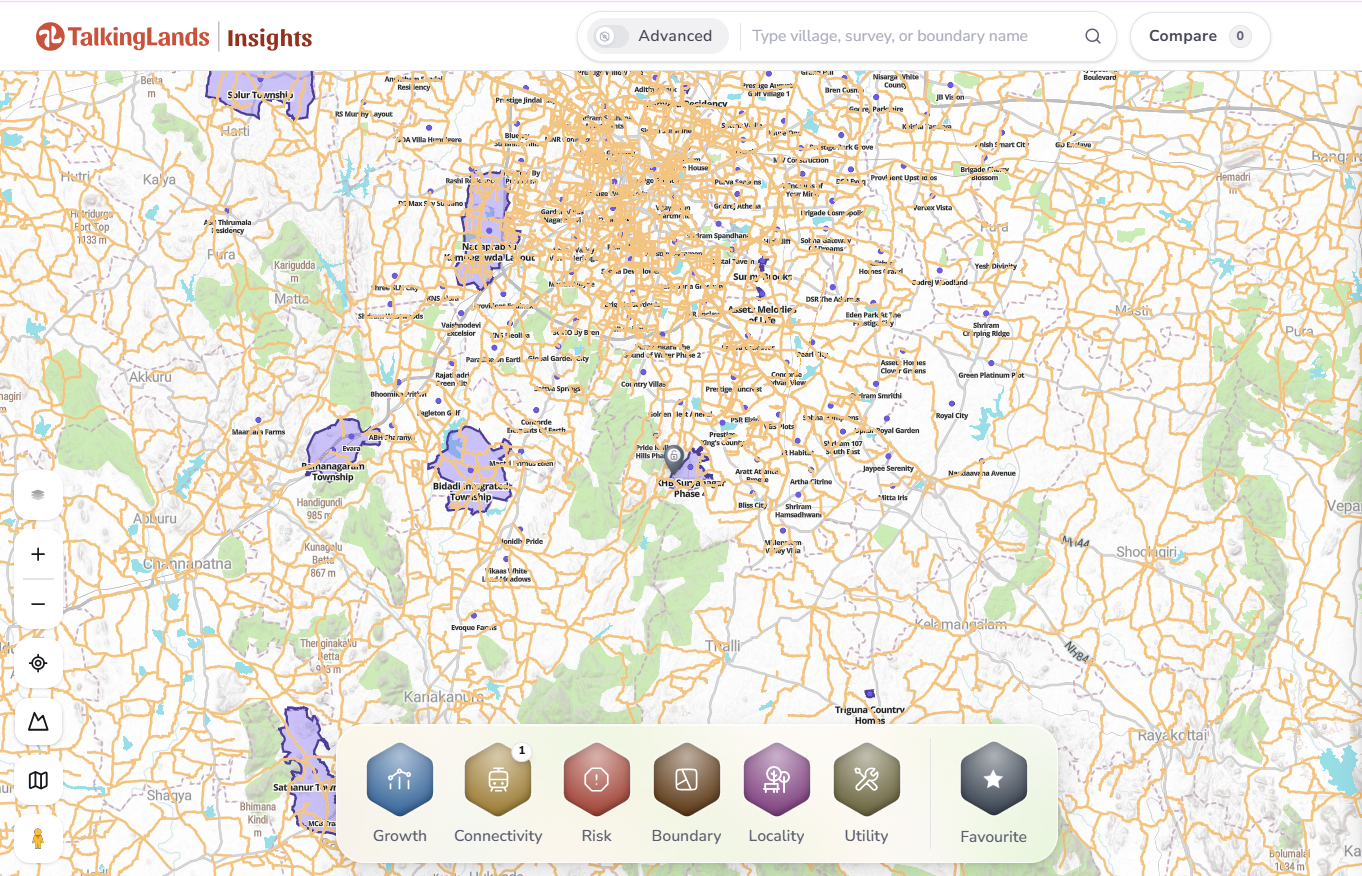Open the Favourite star hexagon
Image resolution: width=1362 pixels, height=876 pixels.
click(993, 780)
